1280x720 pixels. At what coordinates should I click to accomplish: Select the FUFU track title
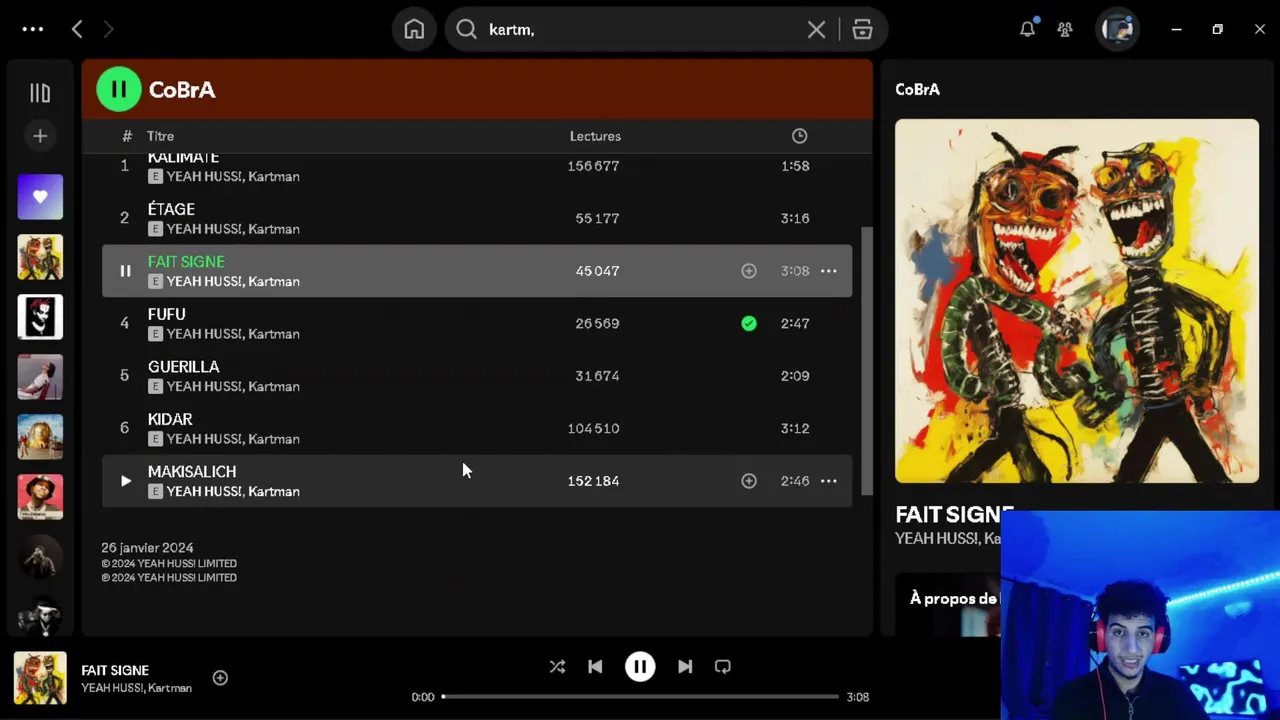(x=166, y=314)
